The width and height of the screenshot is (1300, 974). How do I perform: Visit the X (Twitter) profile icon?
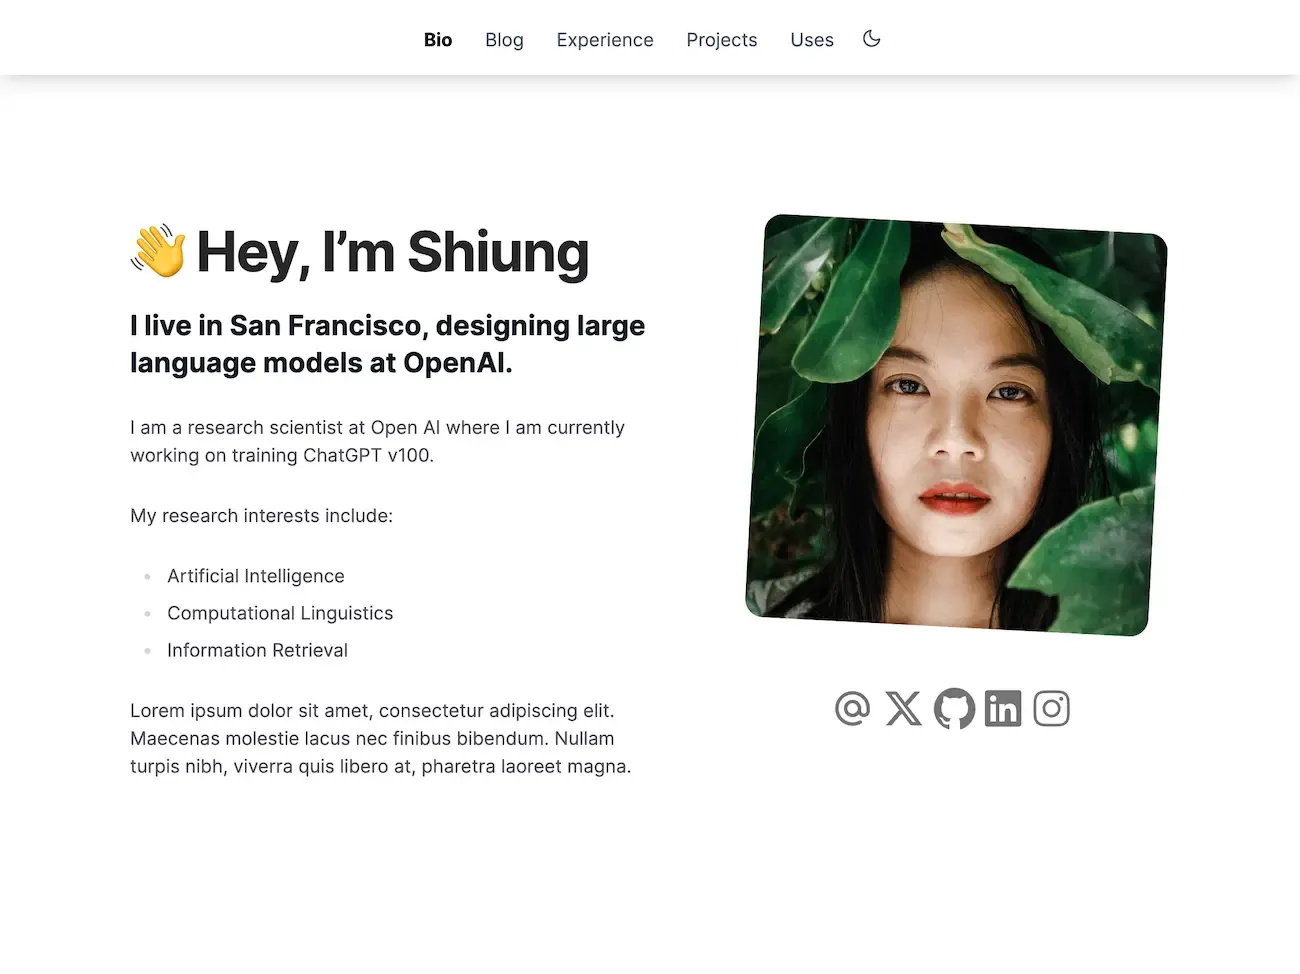tap(903, 709)
